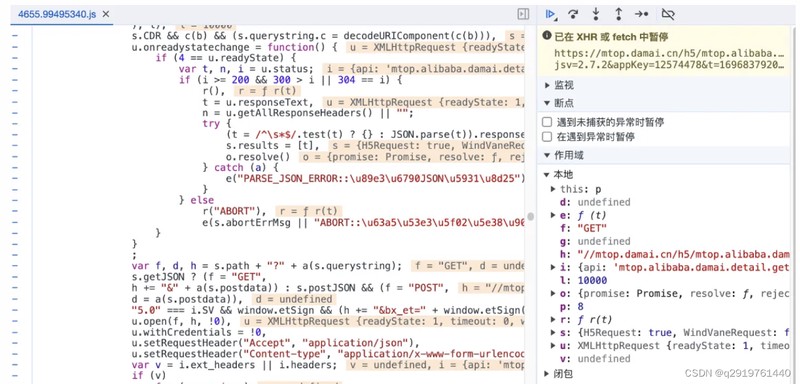Step out of current function
This screenshot has height=384, width=800.
618,14
